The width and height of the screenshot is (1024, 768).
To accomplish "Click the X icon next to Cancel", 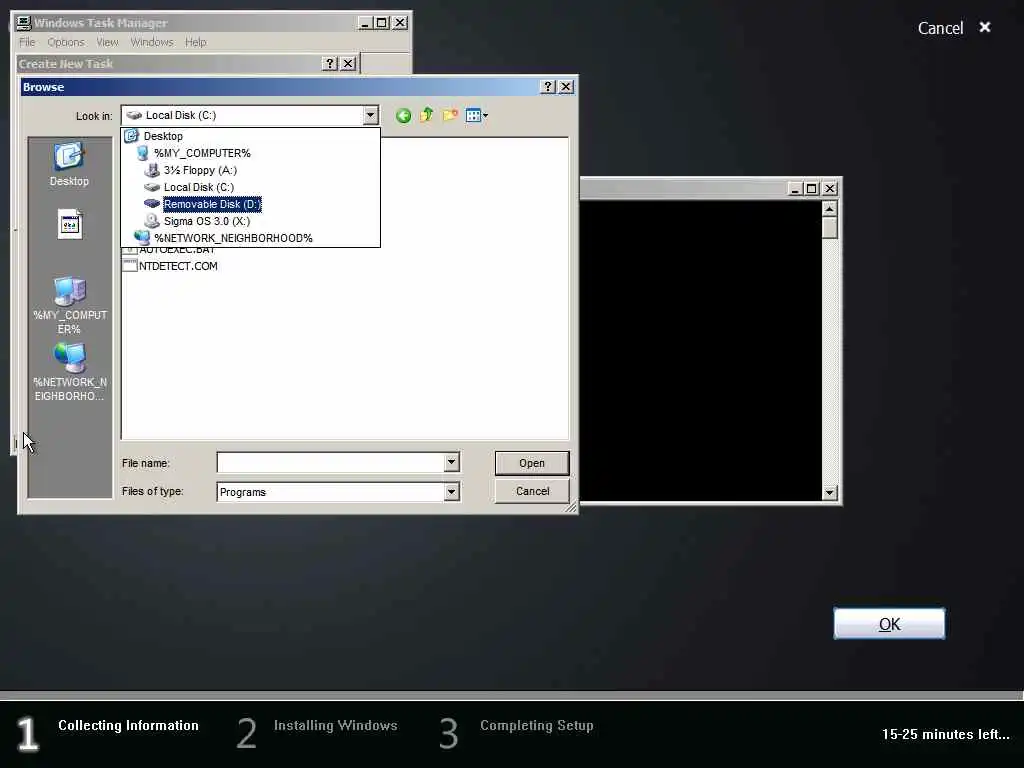I will click(985, 27).
